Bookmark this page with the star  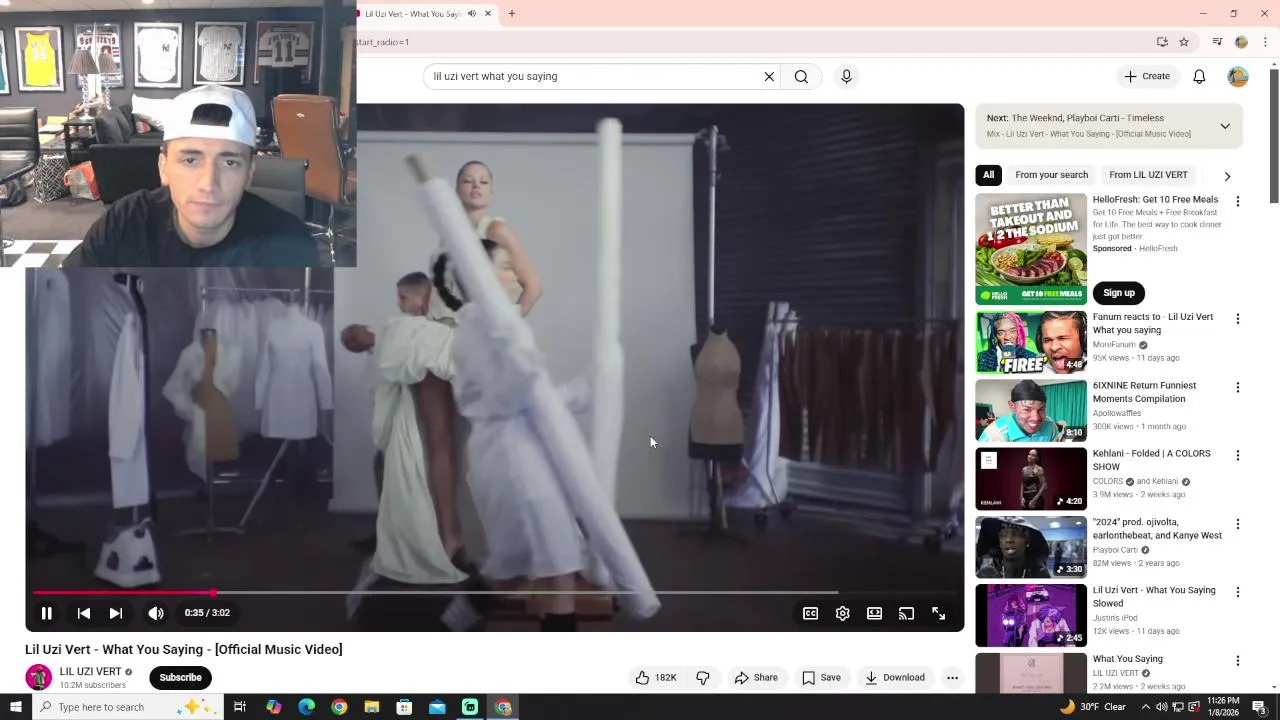click(x=1184, y=42)
